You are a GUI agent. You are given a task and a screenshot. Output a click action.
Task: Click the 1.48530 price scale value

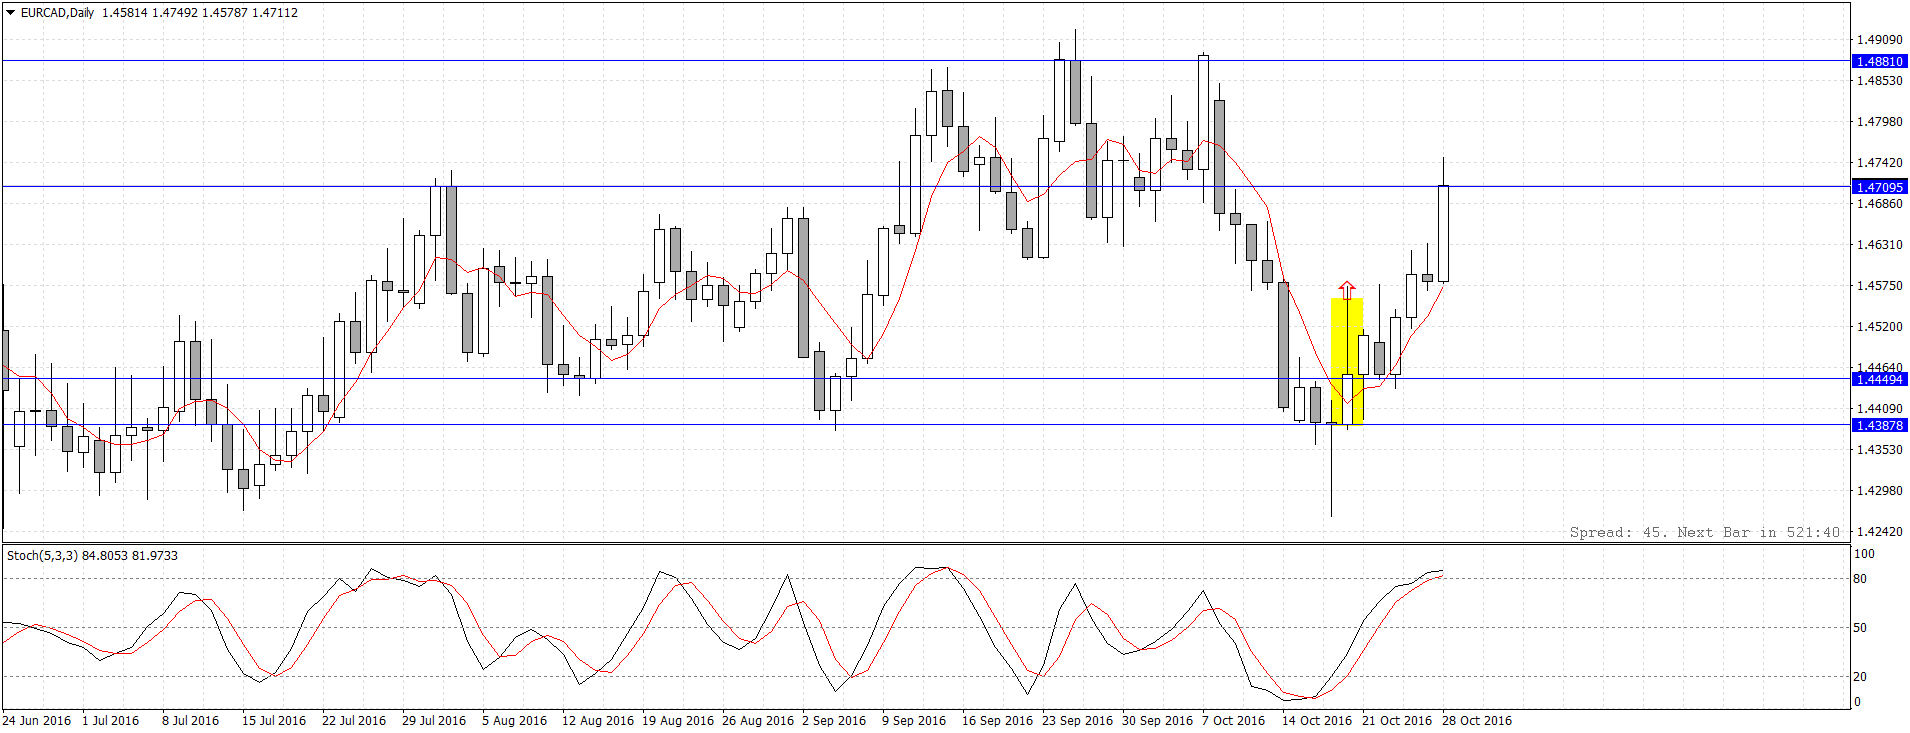1879,81
